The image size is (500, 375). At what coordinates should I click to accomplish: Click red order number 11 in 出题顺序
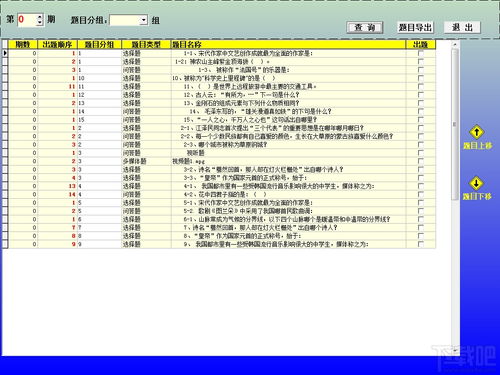(x=72, y=87)
